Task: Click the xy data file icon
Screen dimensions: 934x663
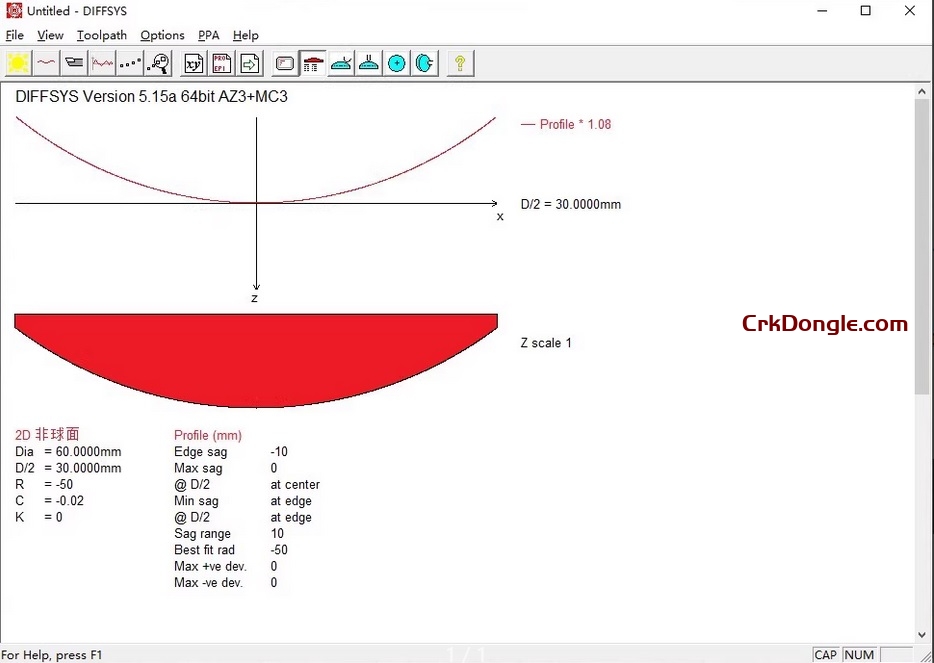Action: (x=193, y=62)
